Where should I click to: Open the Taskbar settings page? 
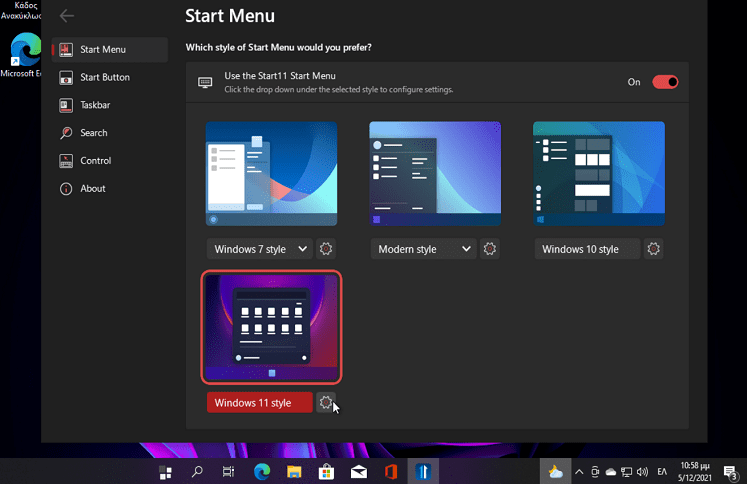[110, 105]
